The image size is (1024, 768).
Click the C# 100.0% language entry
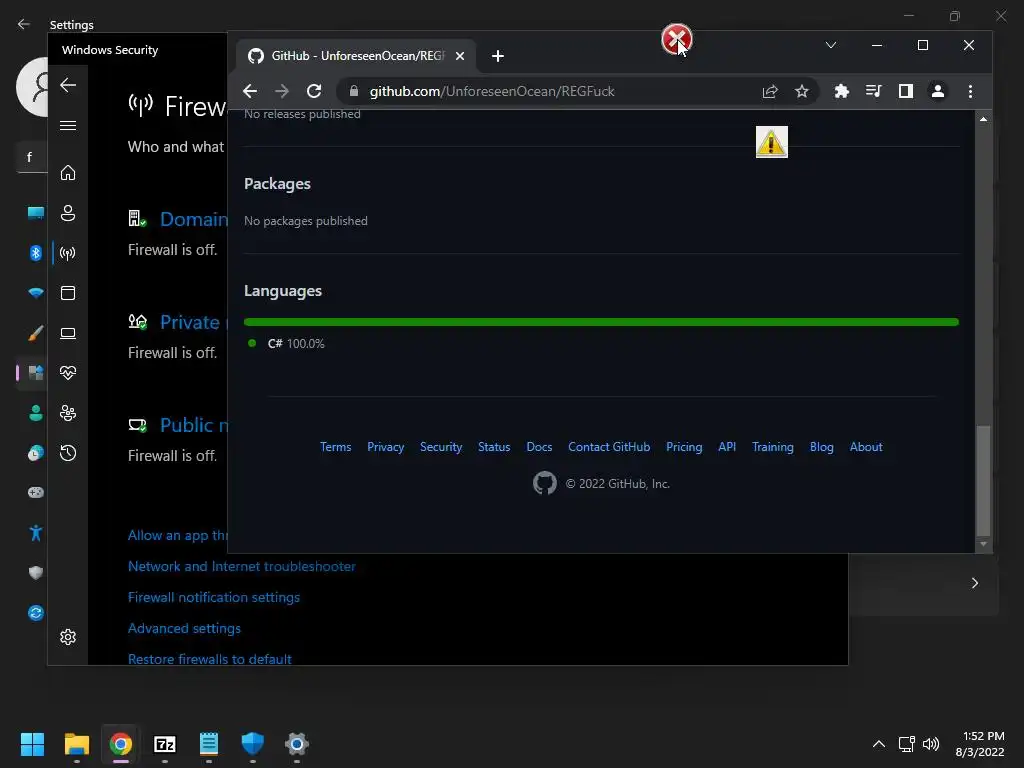click(287, 344)
